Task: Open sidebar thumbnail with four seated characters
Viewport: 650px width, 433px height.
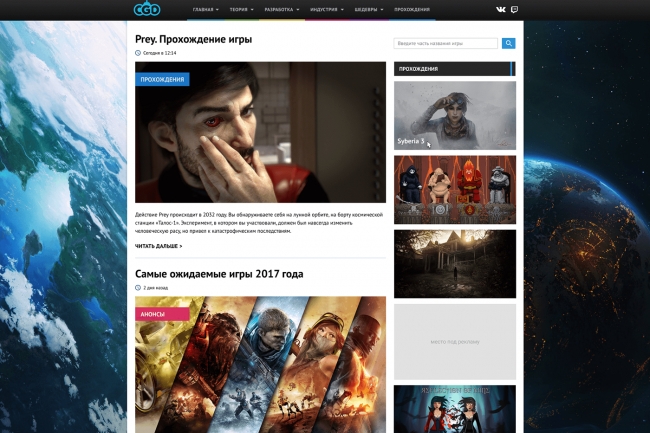Action: [455, 190]
